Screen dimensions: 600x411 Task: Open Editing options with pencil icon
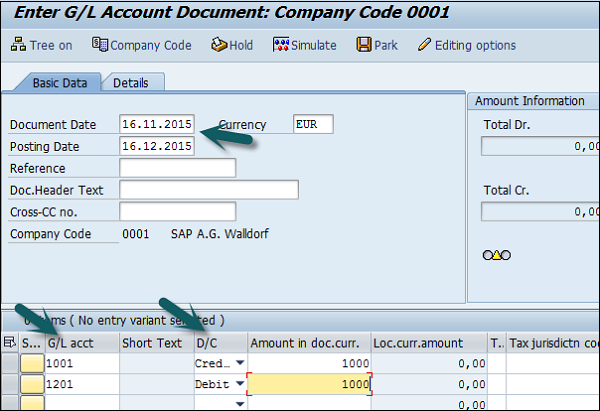[425, 45]
